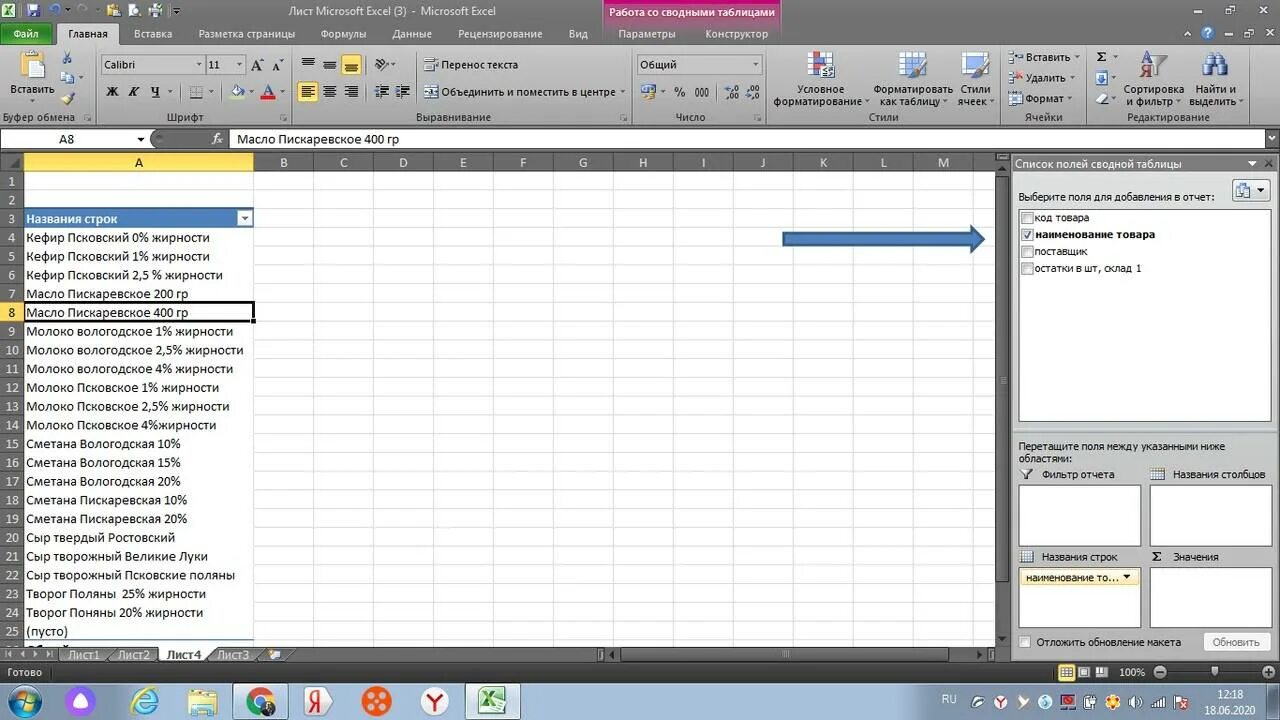
Task: Open 'наименование то...' field dropdown in rows area
Action: [1128, 577]
